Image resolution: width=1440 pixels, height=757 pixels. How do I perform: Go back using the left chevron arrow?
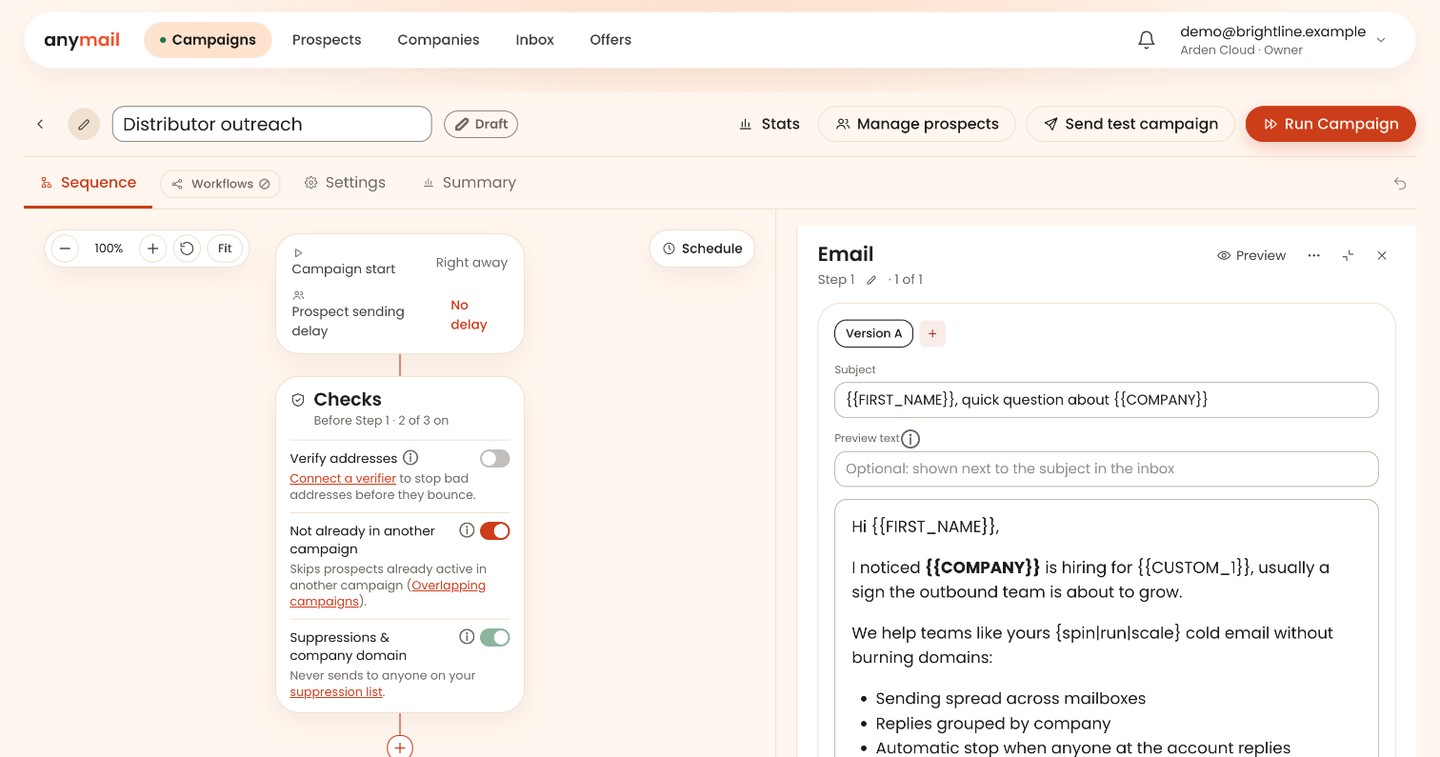click(x=40, y=124)
